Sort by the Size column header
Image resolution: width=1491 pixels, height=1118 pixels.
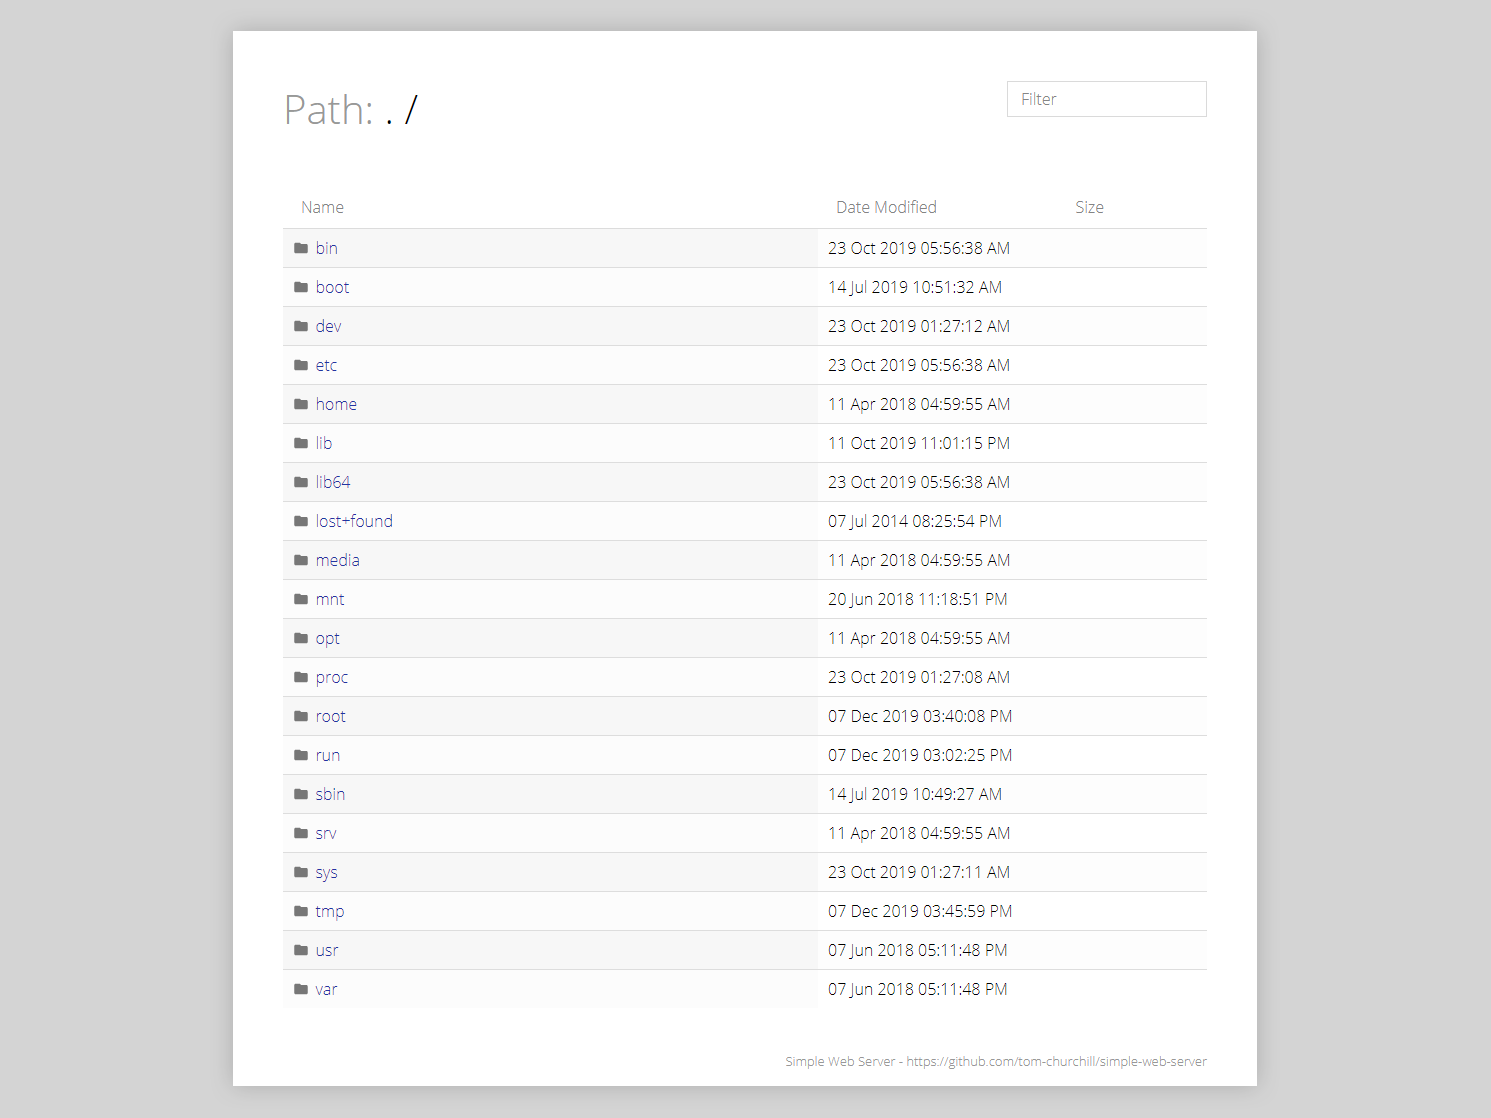pyautogui.click(x=1089, y=207)
